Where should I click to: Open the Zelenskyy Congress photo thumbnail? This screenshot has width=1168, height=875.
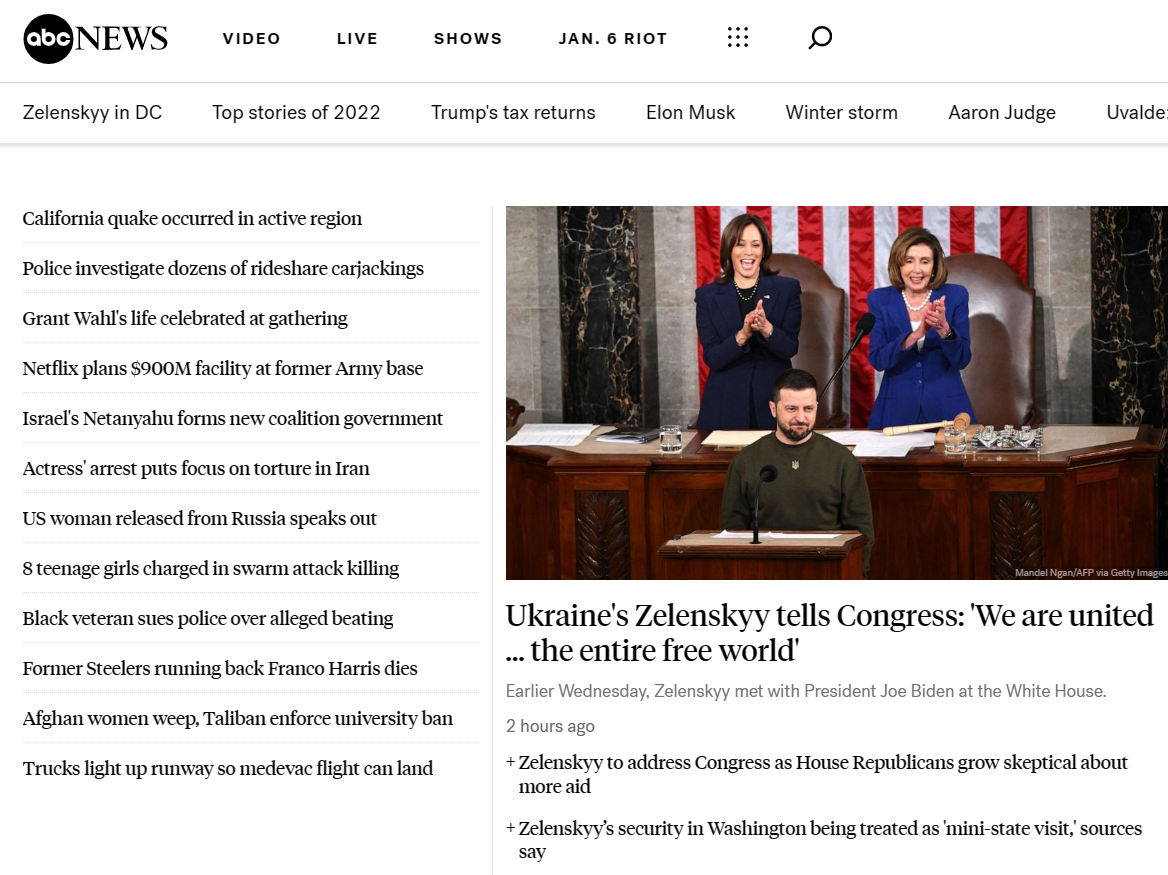836,392
